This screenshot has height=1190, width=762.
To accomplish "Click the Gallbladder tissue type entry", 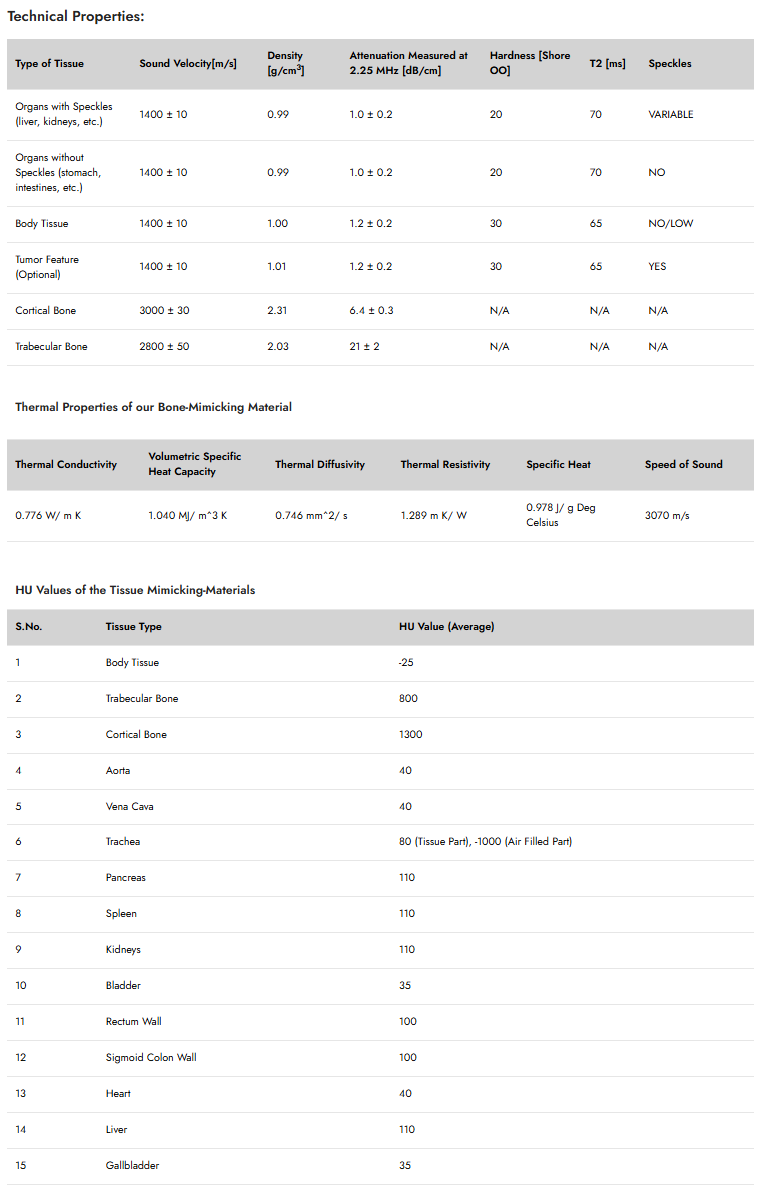I will point(132,1166).
